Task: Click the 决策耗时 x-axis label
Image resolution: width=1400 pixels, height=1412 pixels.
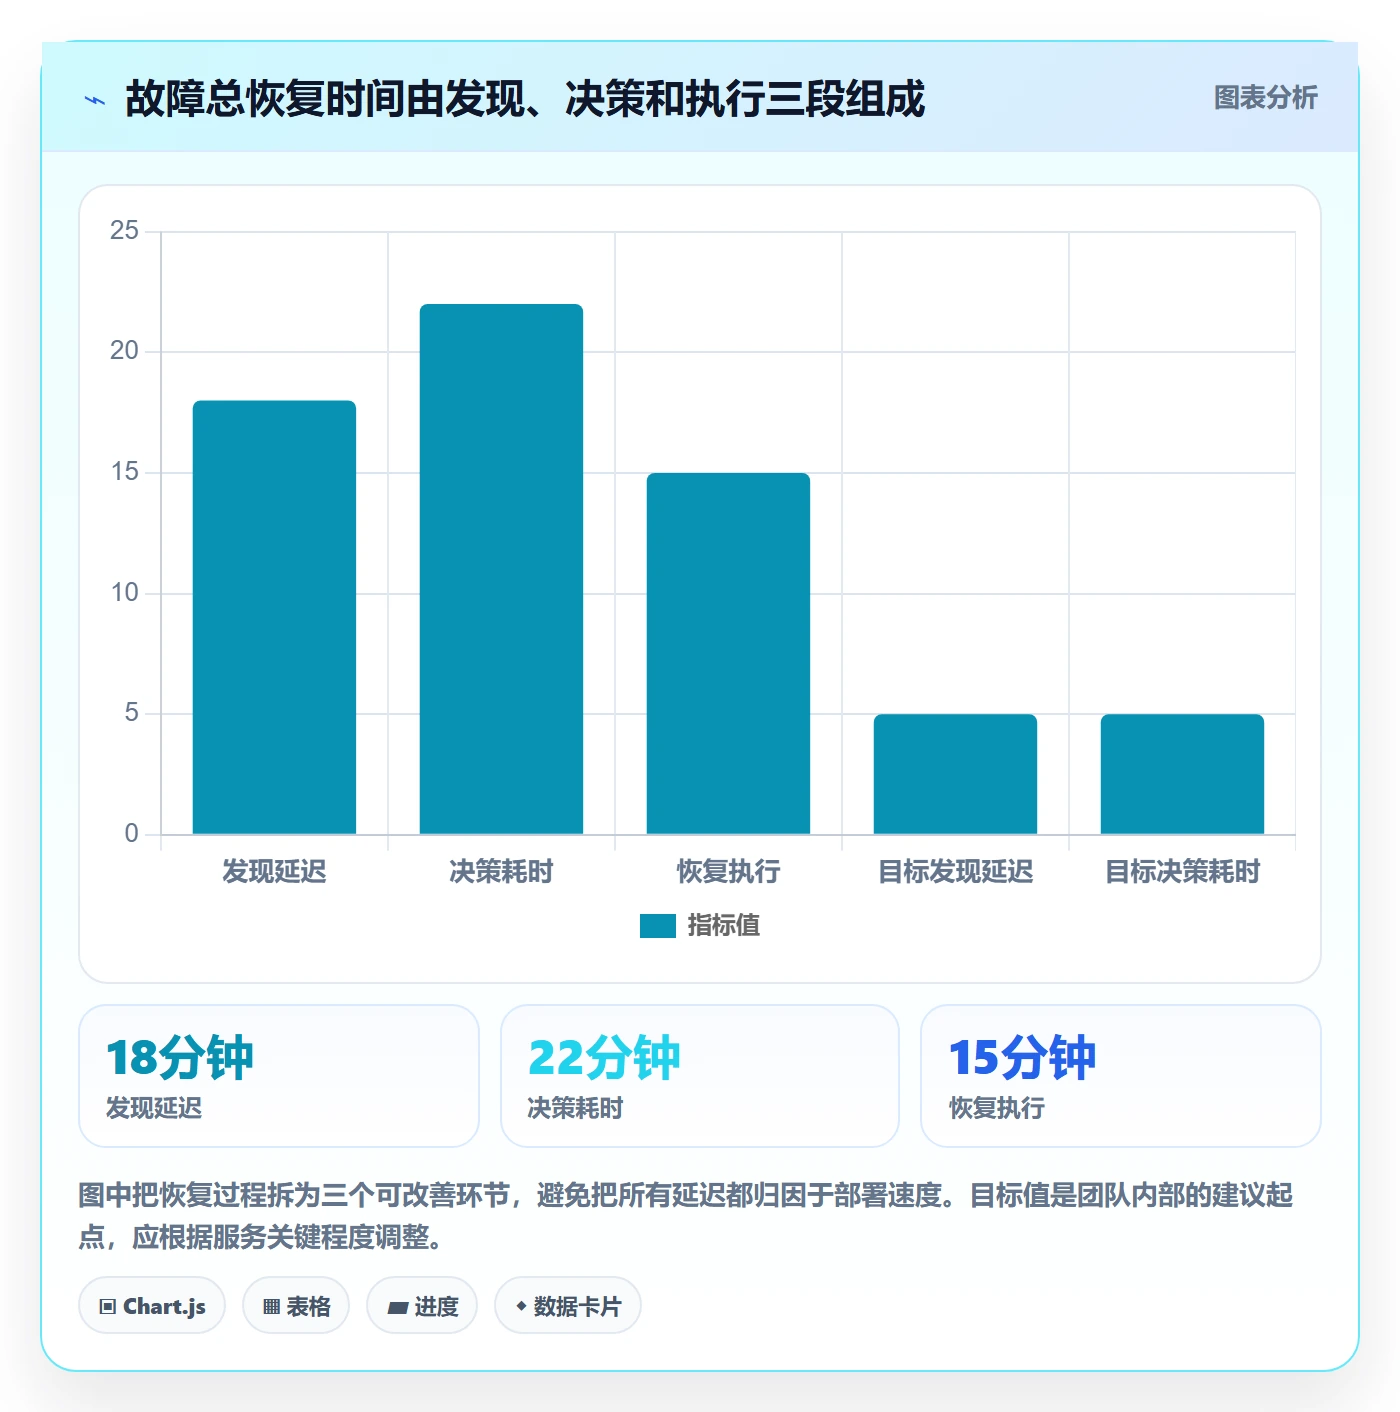Action: [501, 872]
